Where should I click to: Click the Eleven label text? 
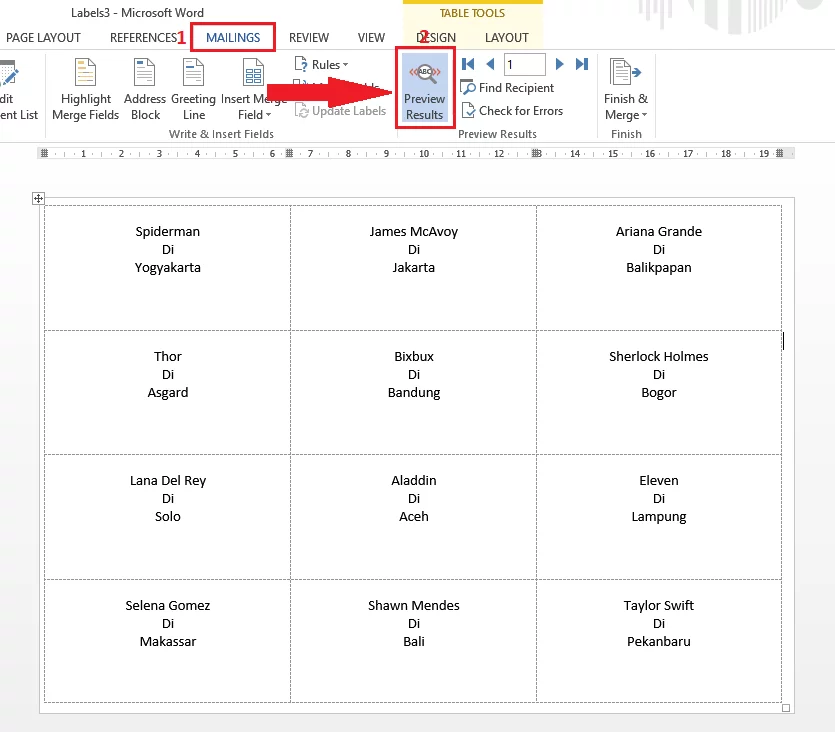(x=659, y=481)
